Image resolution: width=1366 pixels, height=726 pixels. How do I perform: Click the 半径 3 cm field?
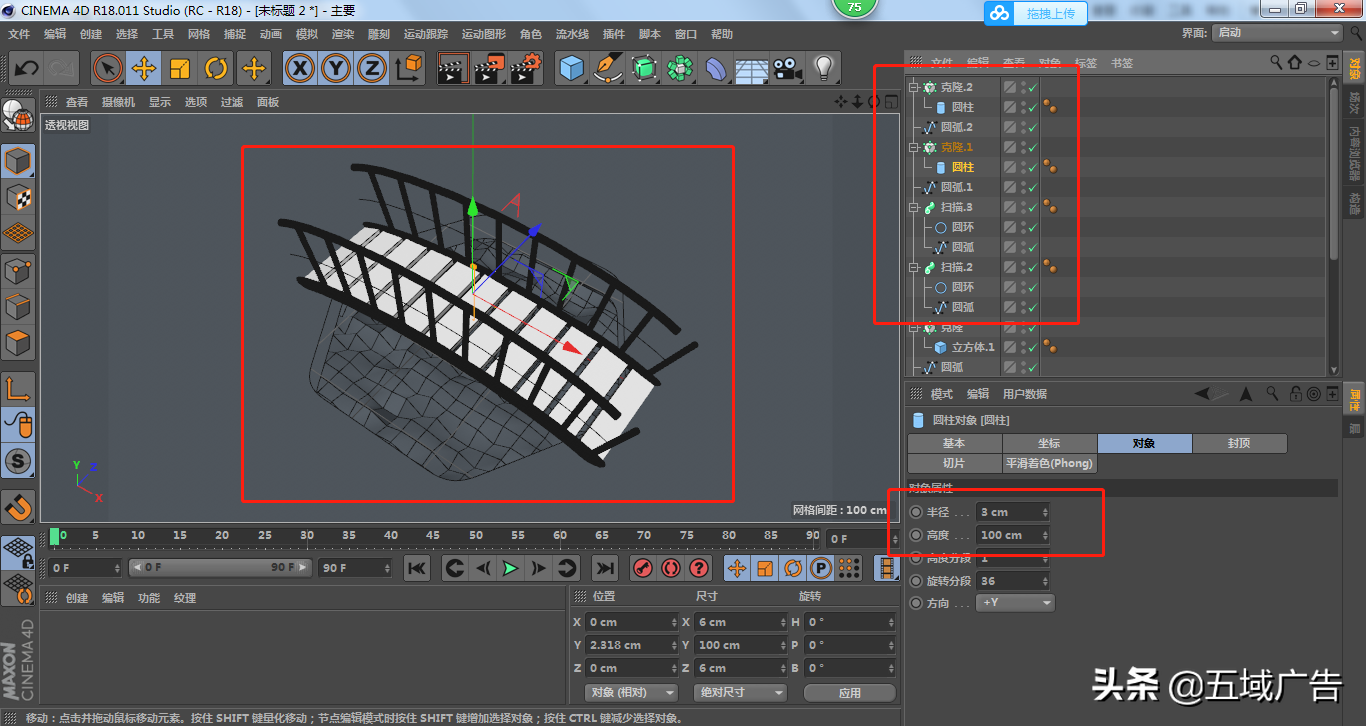tap(1014, 512)
